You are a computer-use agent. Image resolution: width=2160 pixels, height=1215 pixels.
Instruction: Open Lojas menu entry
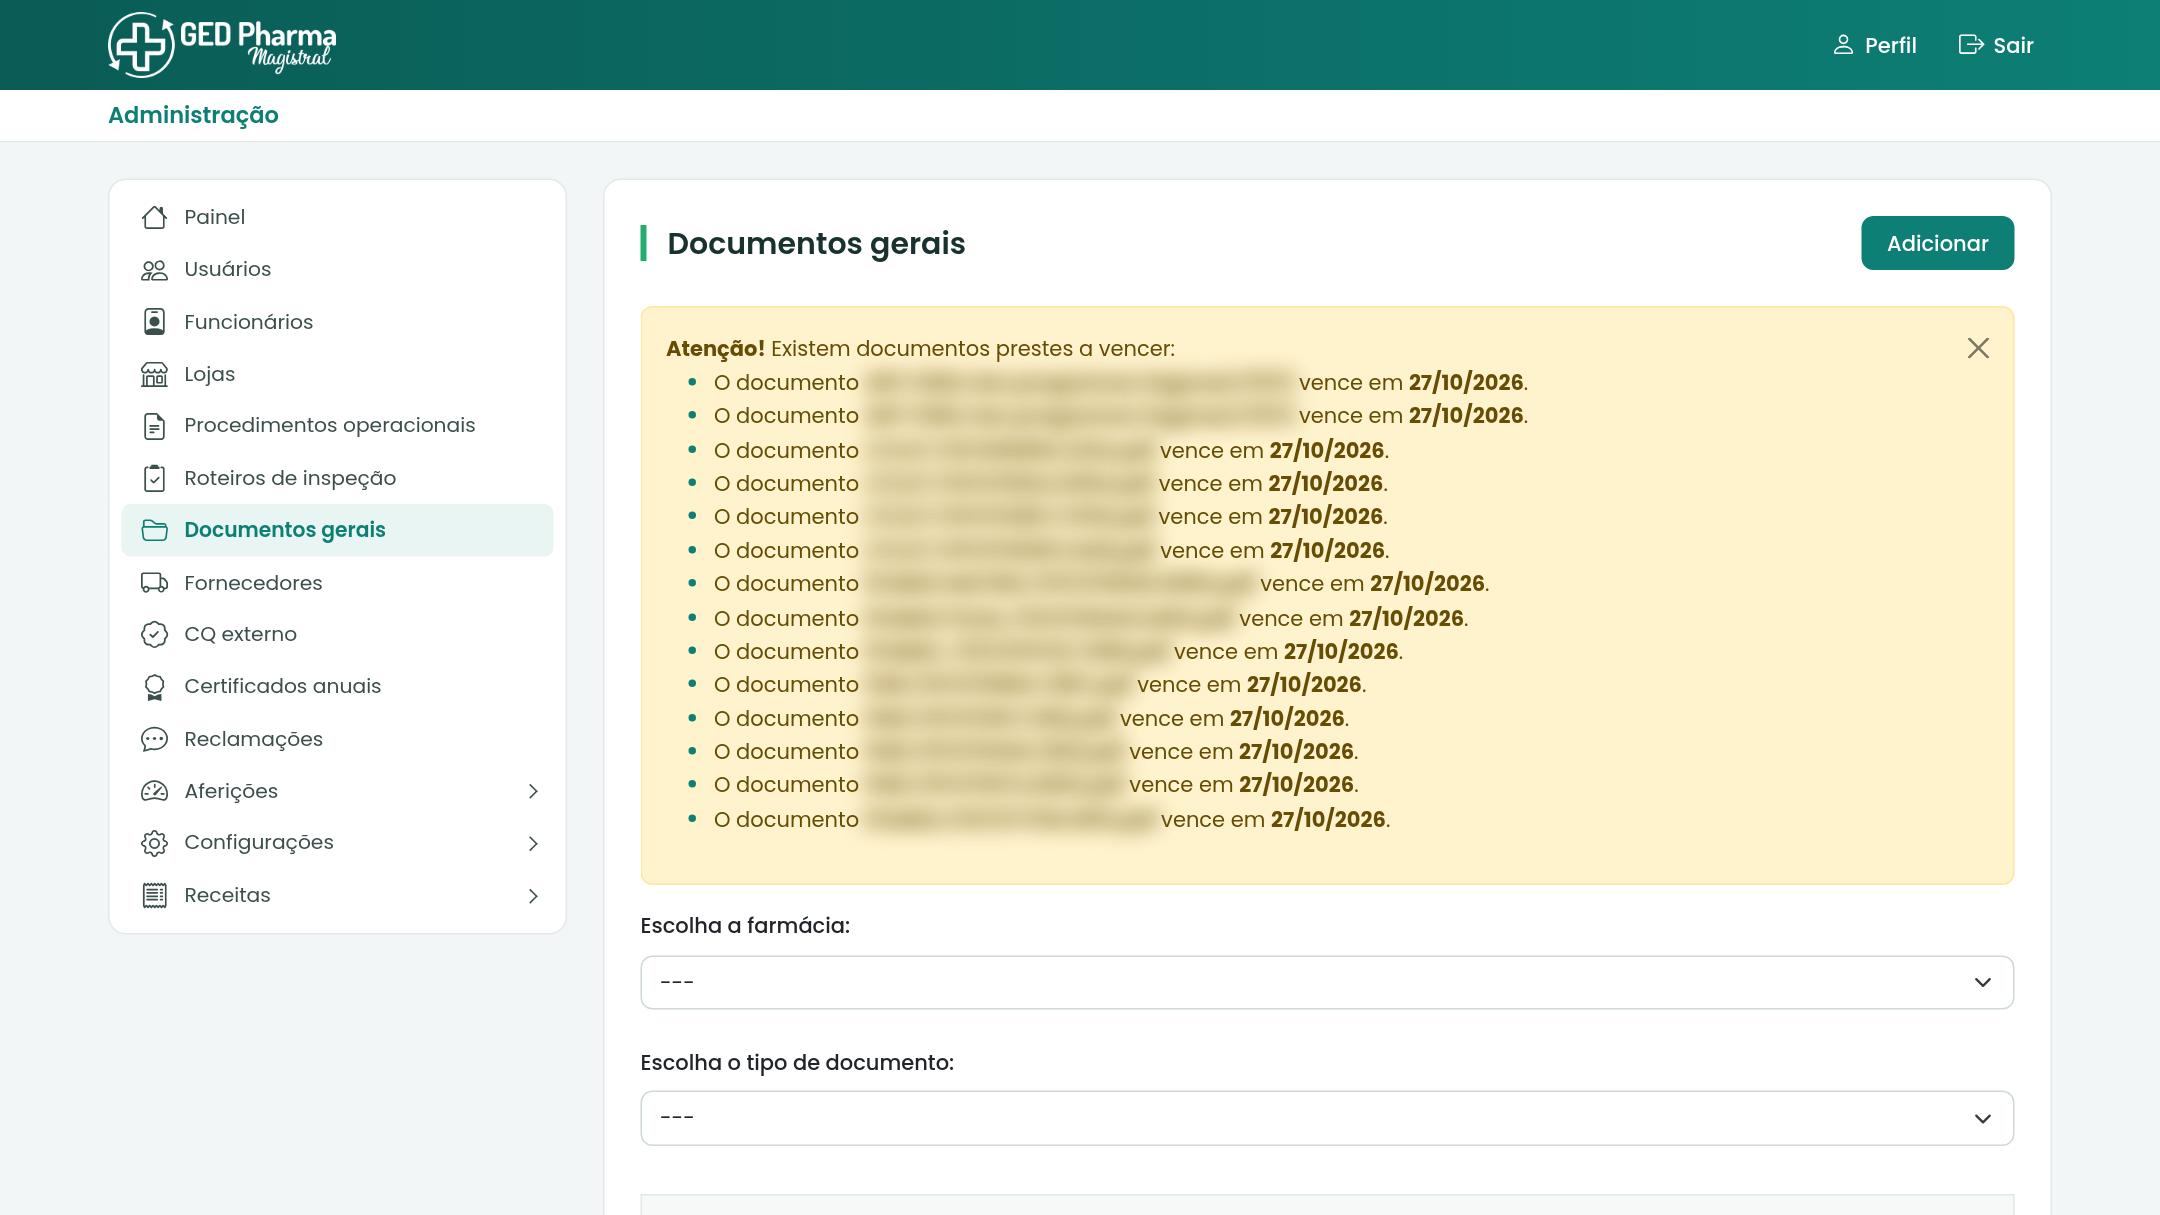coord(209,374)
